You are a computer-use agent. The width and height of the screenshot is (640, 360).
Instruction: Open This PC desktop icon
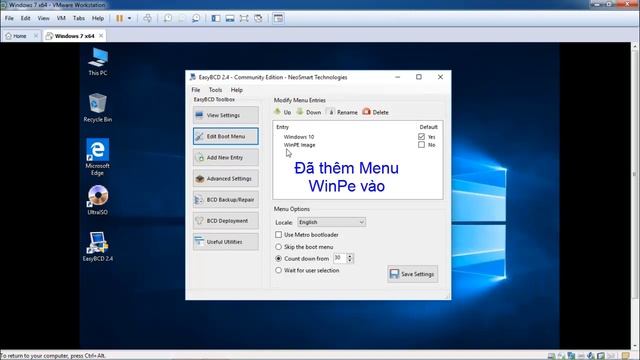pos(98,62)
